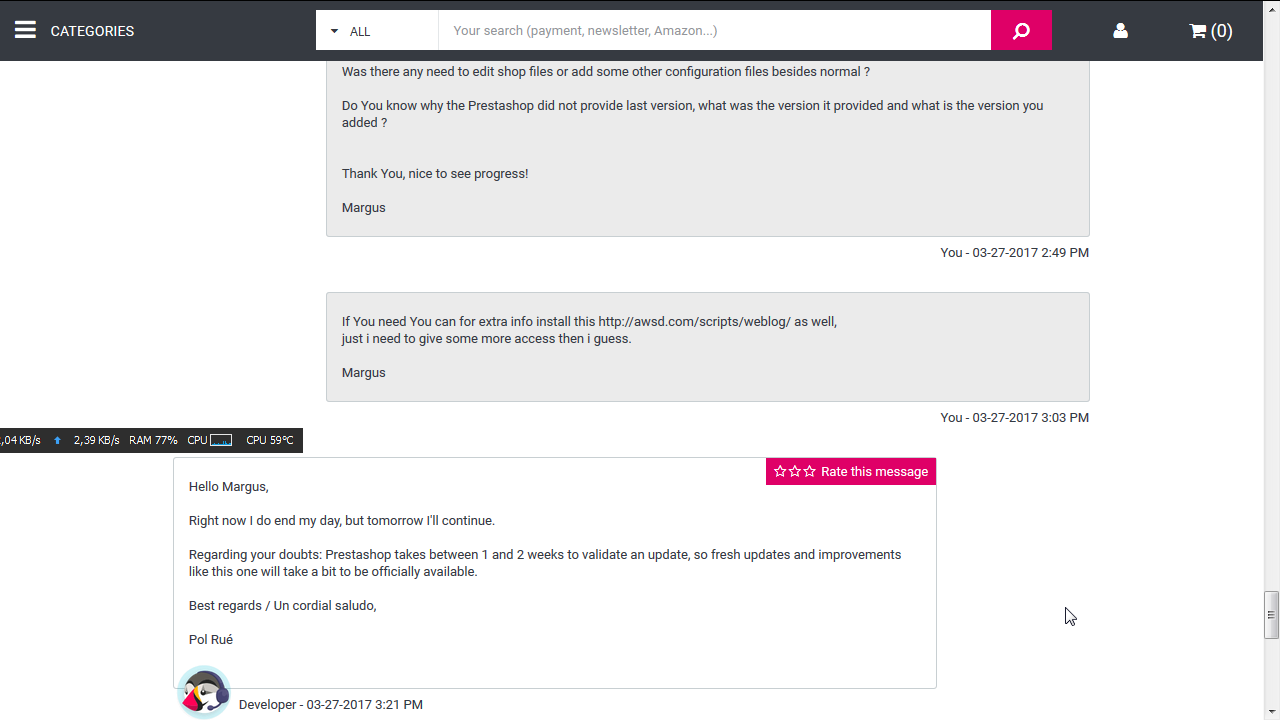Focus the search text field
This screenshot has width=1280, height=720.
tap(714, 31)
